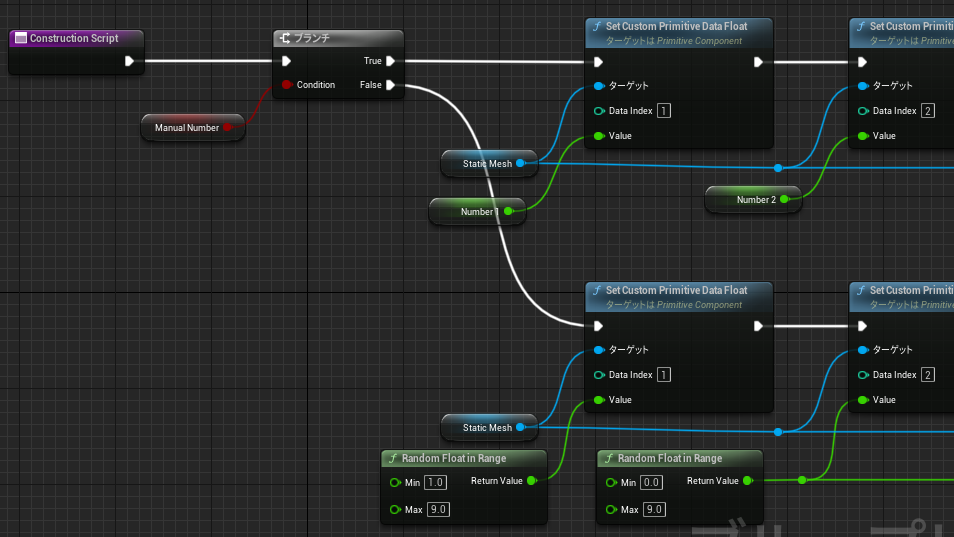Edit the Min field showing 0.0
954x537 pixels.
[x=652, y=482]
